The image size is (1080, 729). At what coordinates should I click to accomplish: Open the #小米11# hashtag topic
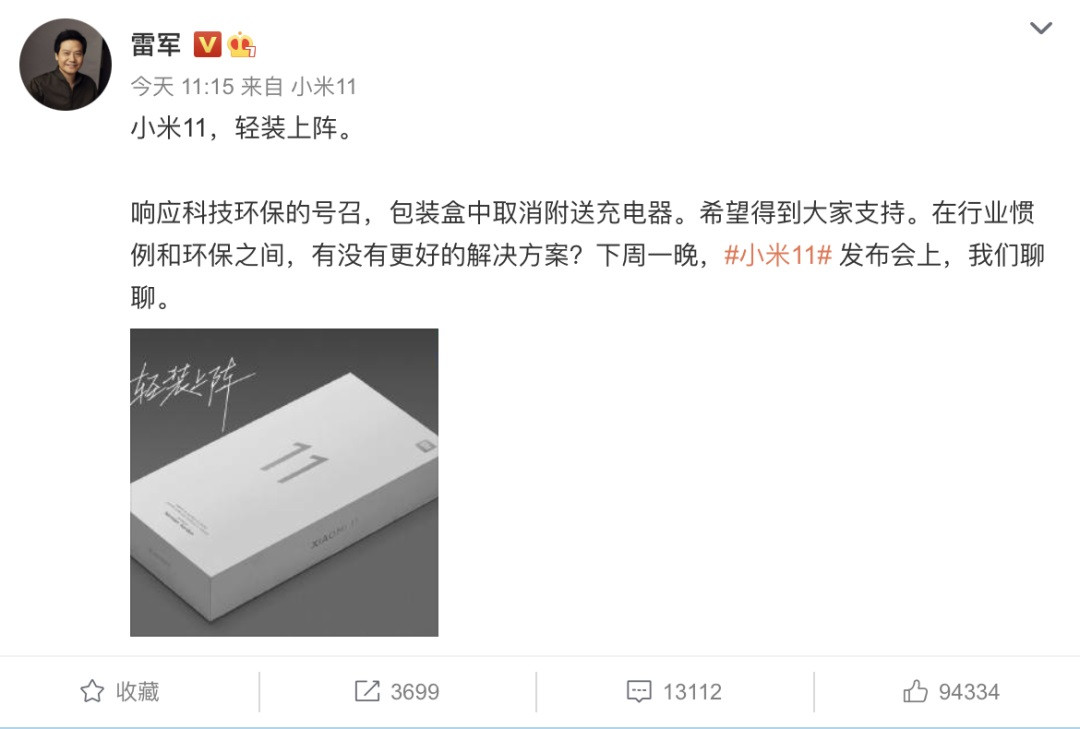tap(778, 256)
